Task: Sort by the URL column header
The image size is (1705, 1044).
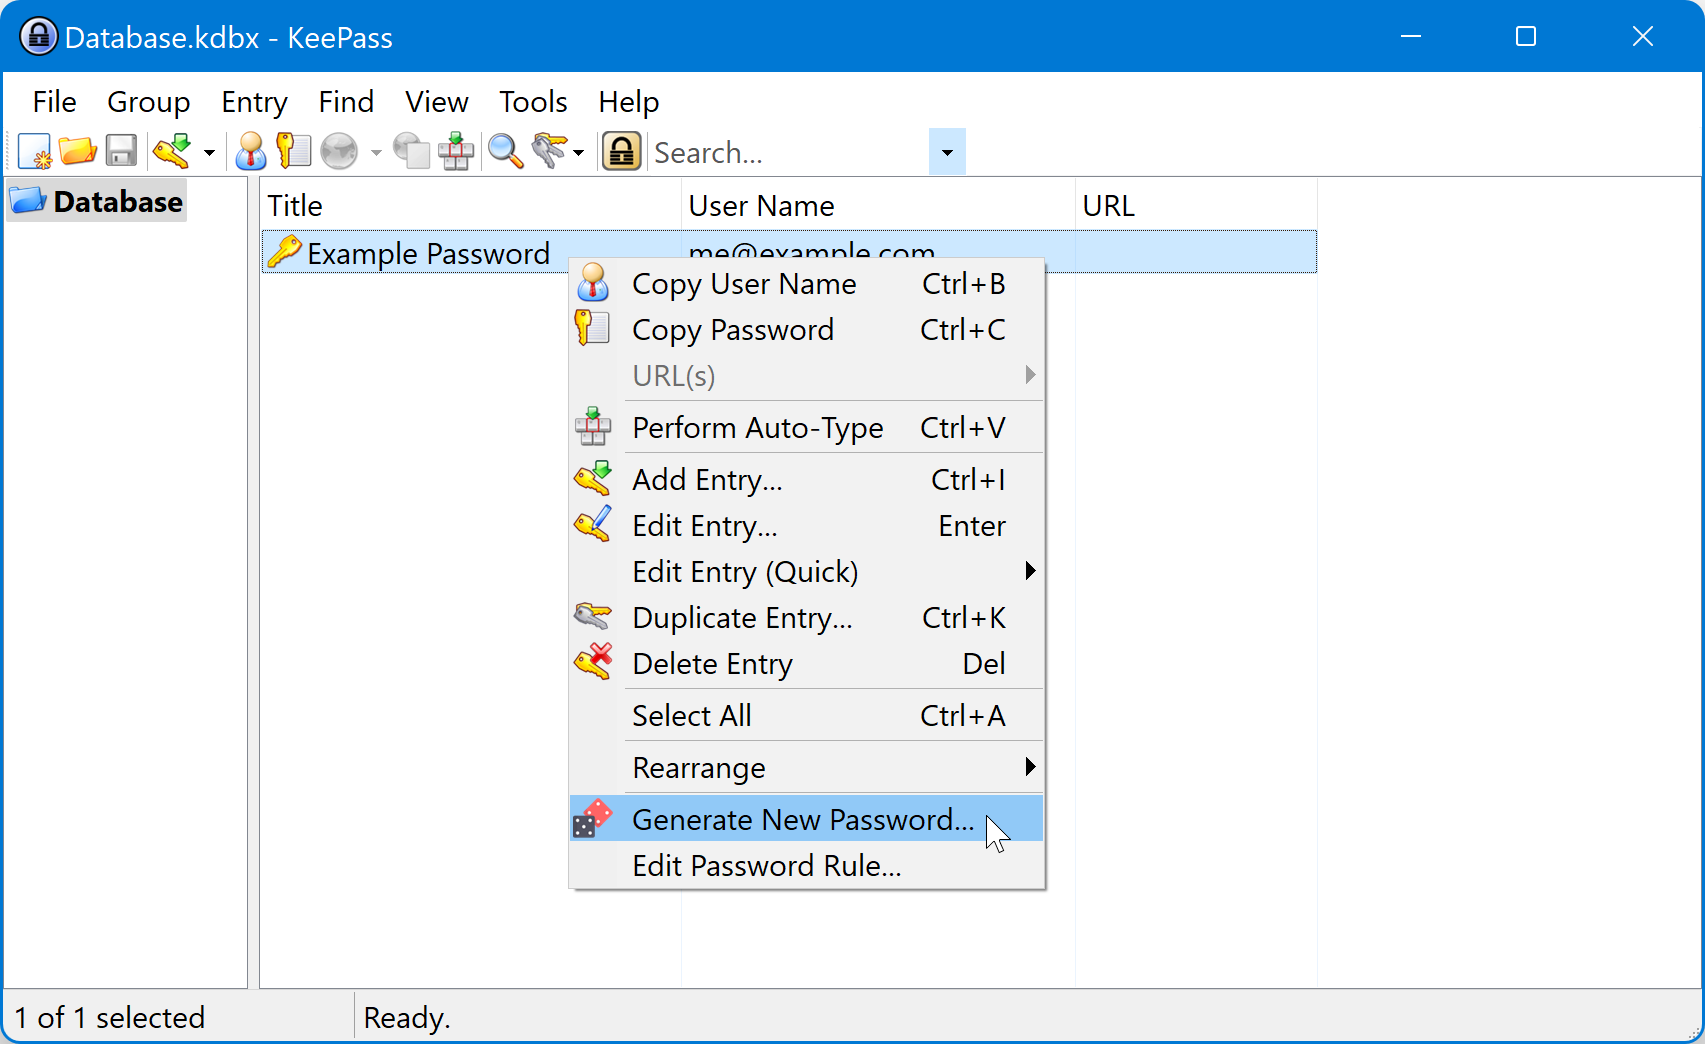Action: (x=1196, y=206)
